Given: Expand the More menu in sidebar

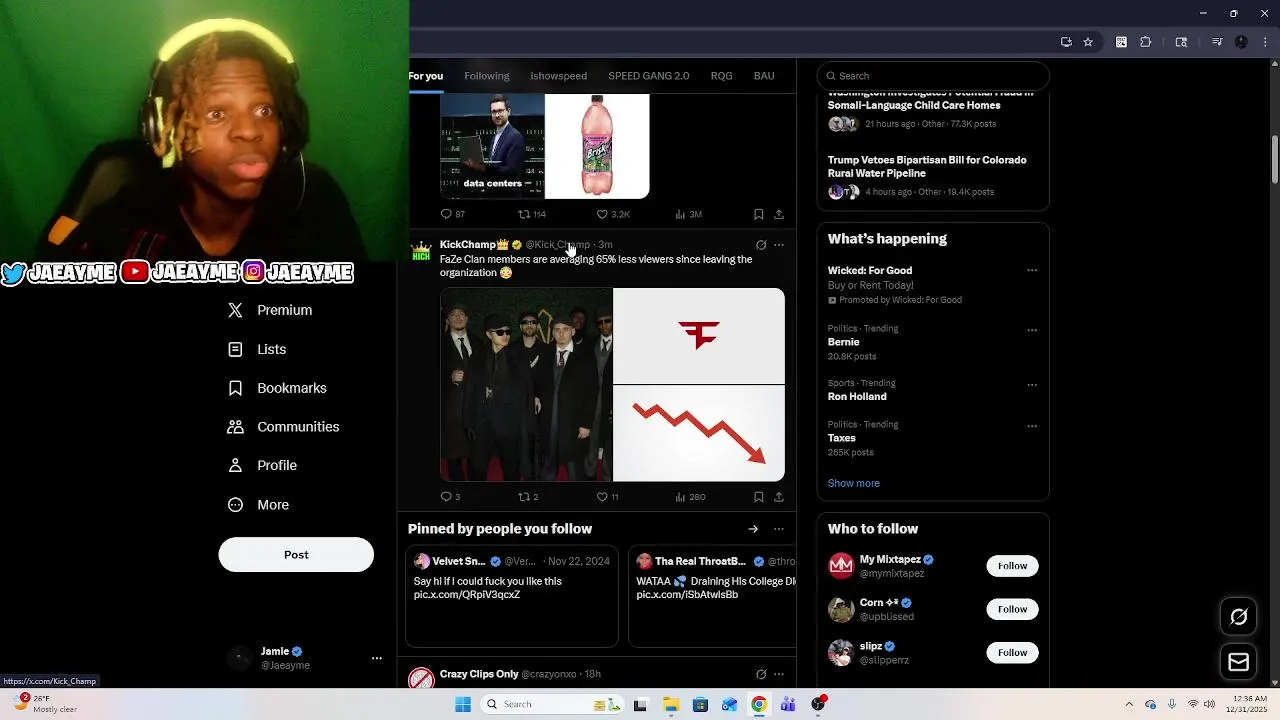Looking at the screenshot, I should coord(258,505).
